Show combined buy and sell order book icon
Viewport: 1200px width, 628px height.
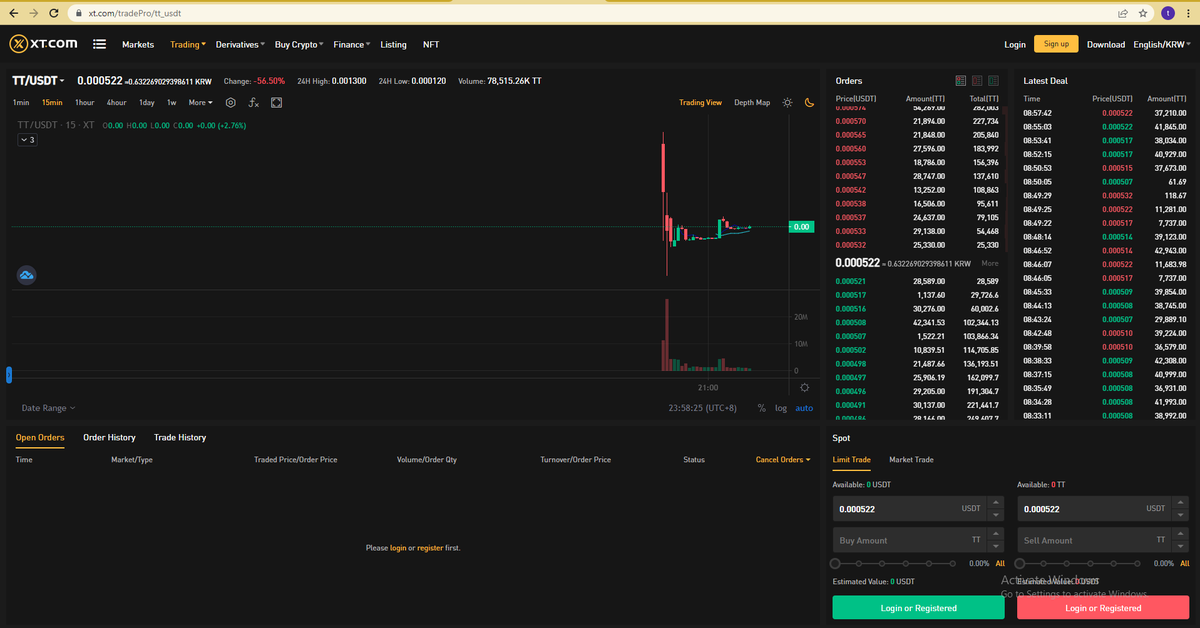click(961, 80)
